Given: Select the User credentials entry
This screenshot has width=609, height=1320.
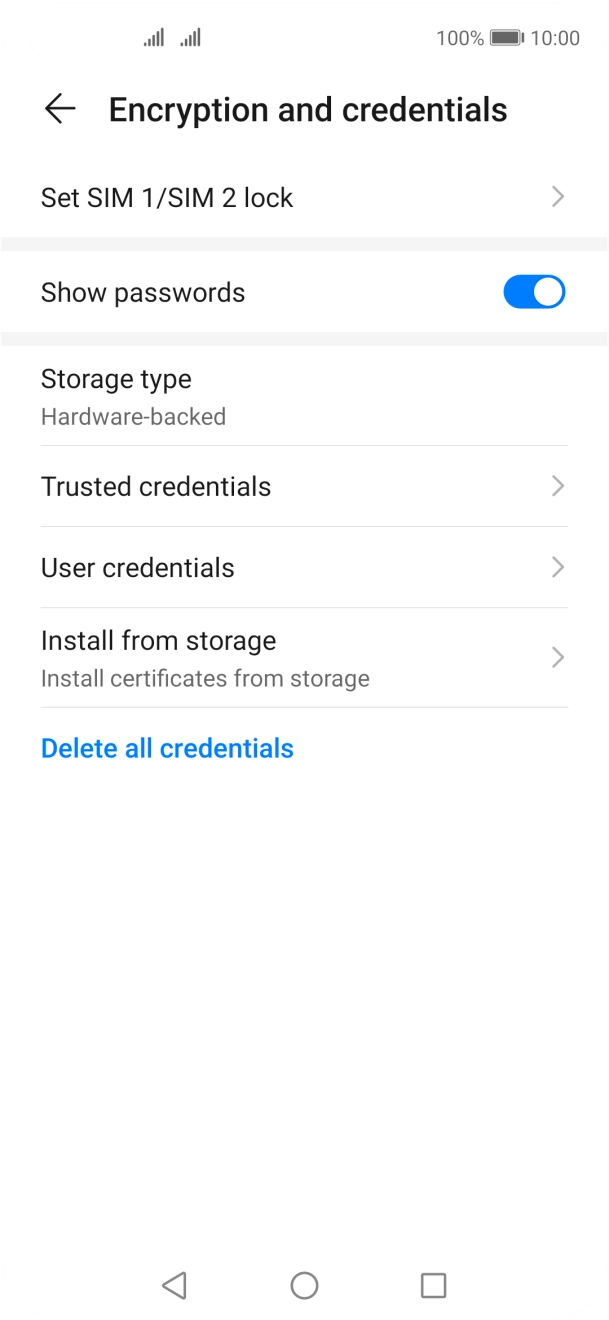Looking at the screenshot, I should (138, 568).
